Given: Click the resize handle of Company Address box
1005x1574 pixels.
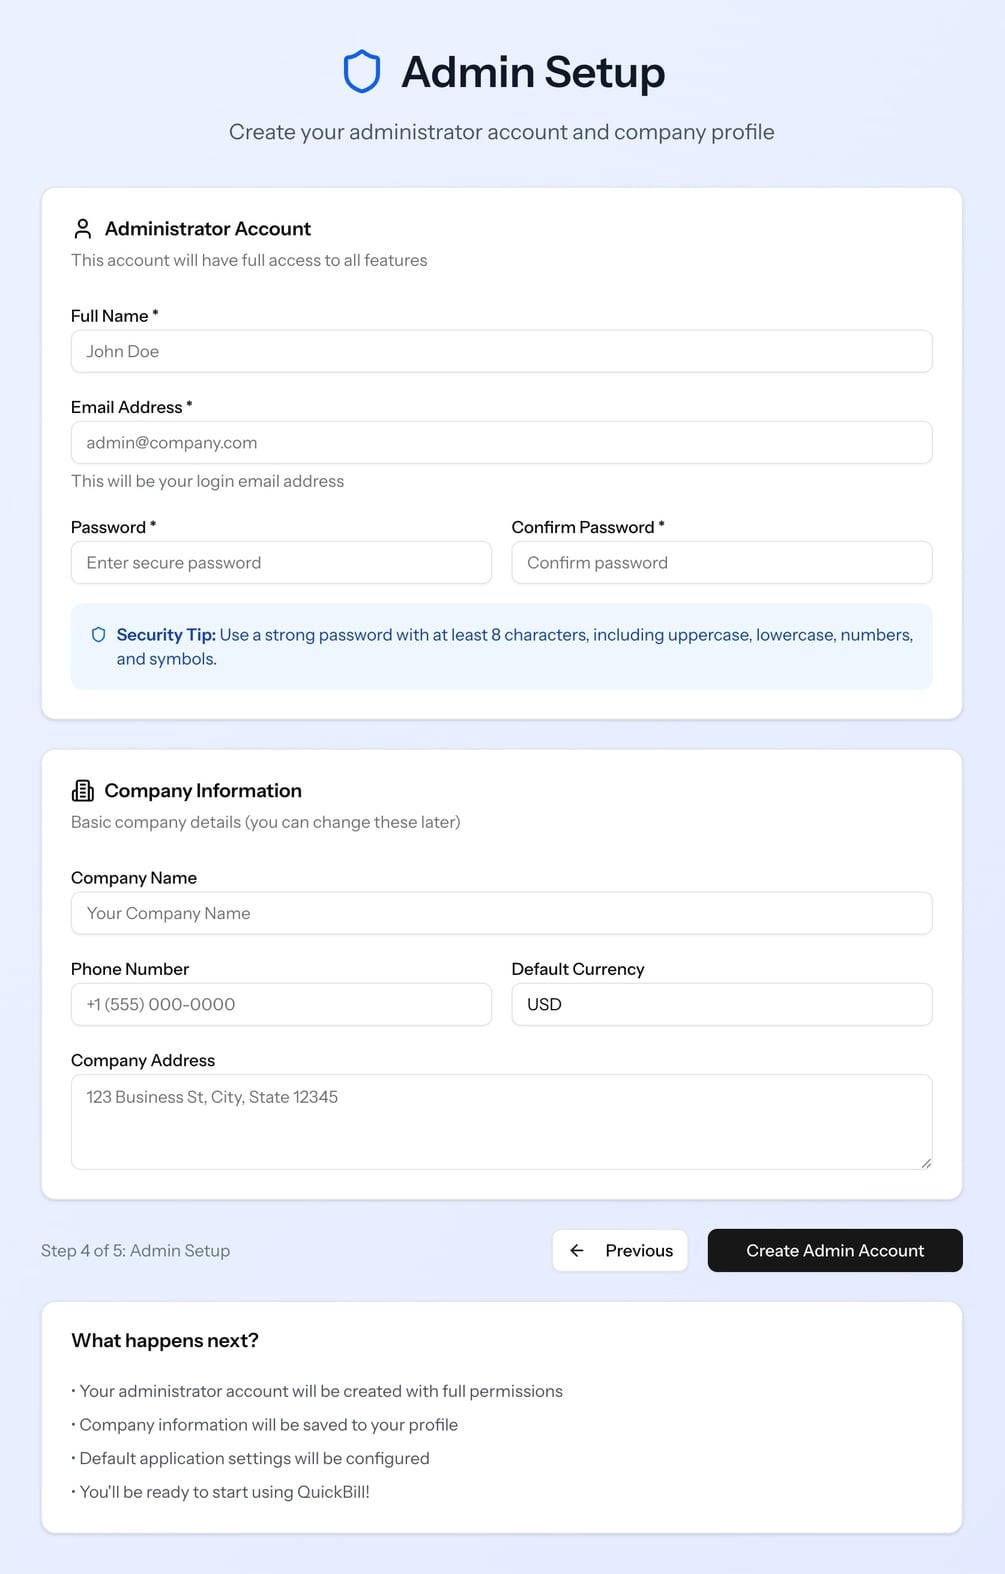Looking at the screenshot, I should 926,1163.
